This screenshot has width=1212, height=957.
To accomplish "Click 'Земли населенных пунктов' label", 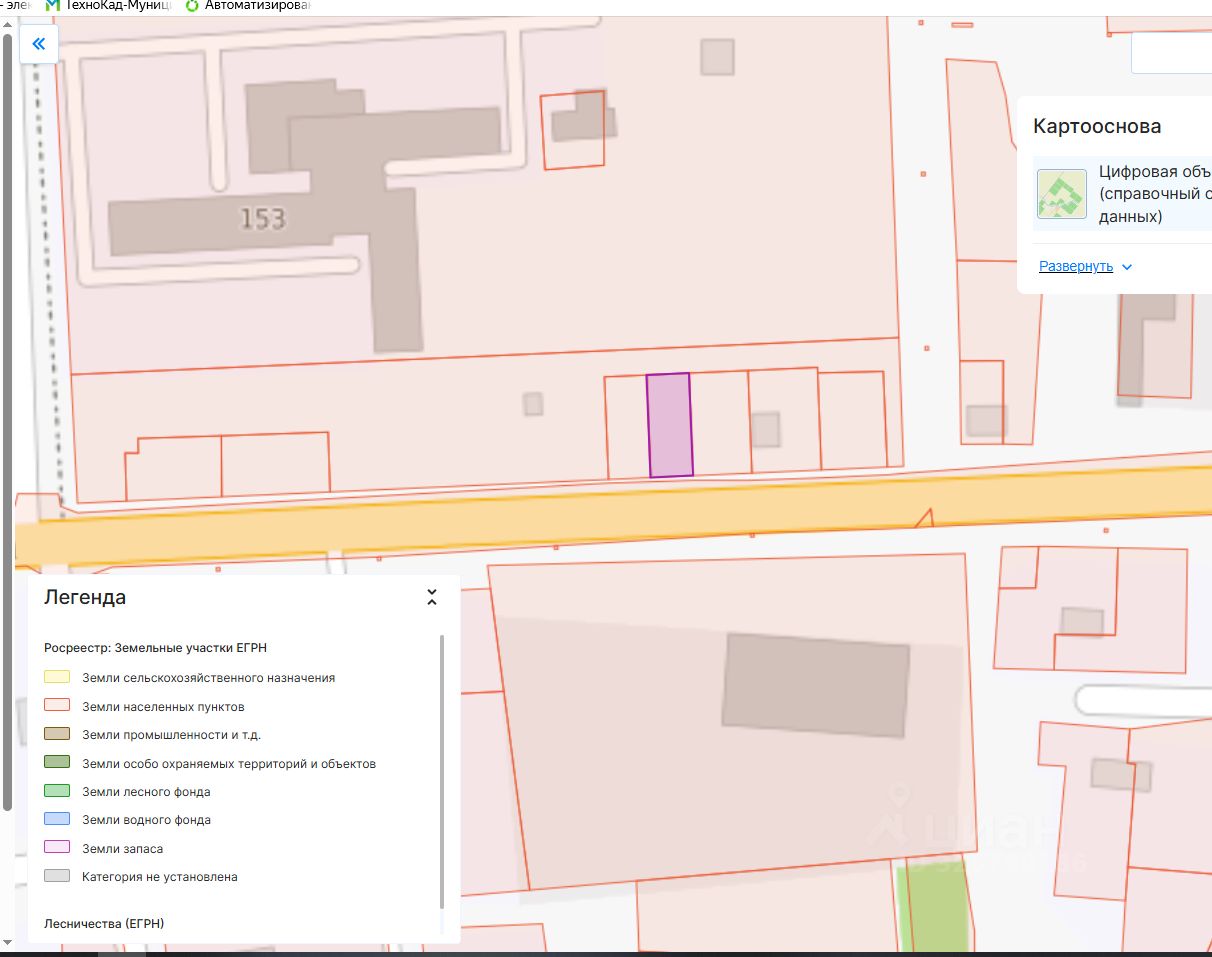I will [x=163, y=707].
